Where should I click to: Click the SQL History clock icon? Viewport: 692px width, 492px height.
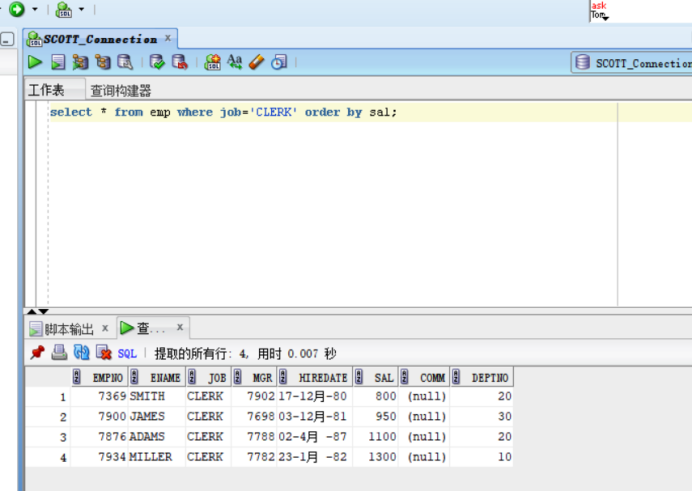(279, 62)
